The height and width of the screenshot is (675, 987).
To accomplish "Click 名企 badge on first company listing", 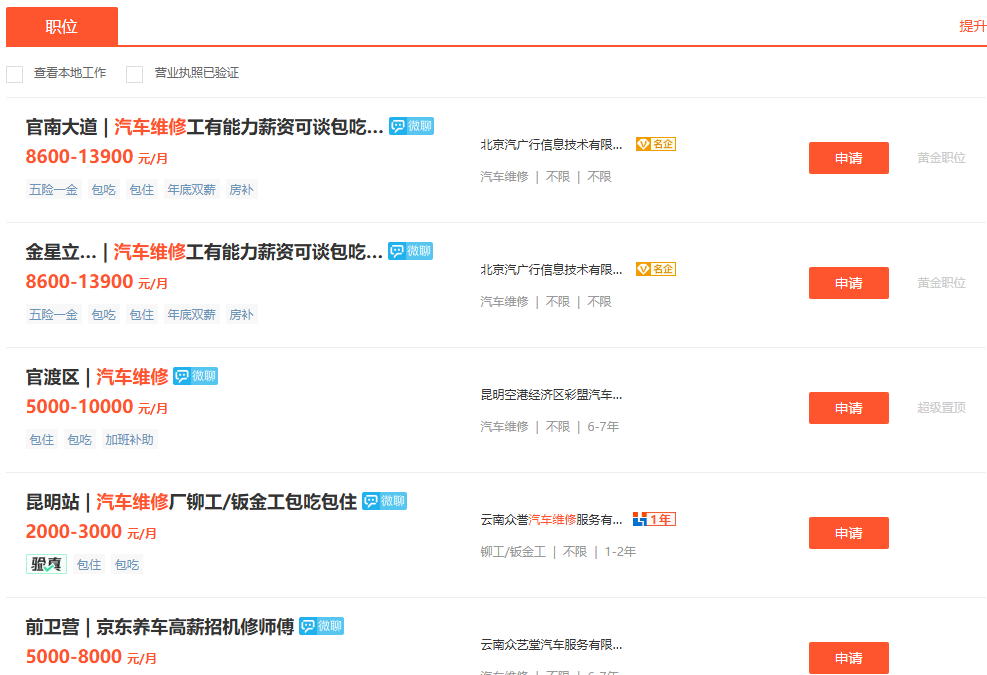I will (656, 144).
